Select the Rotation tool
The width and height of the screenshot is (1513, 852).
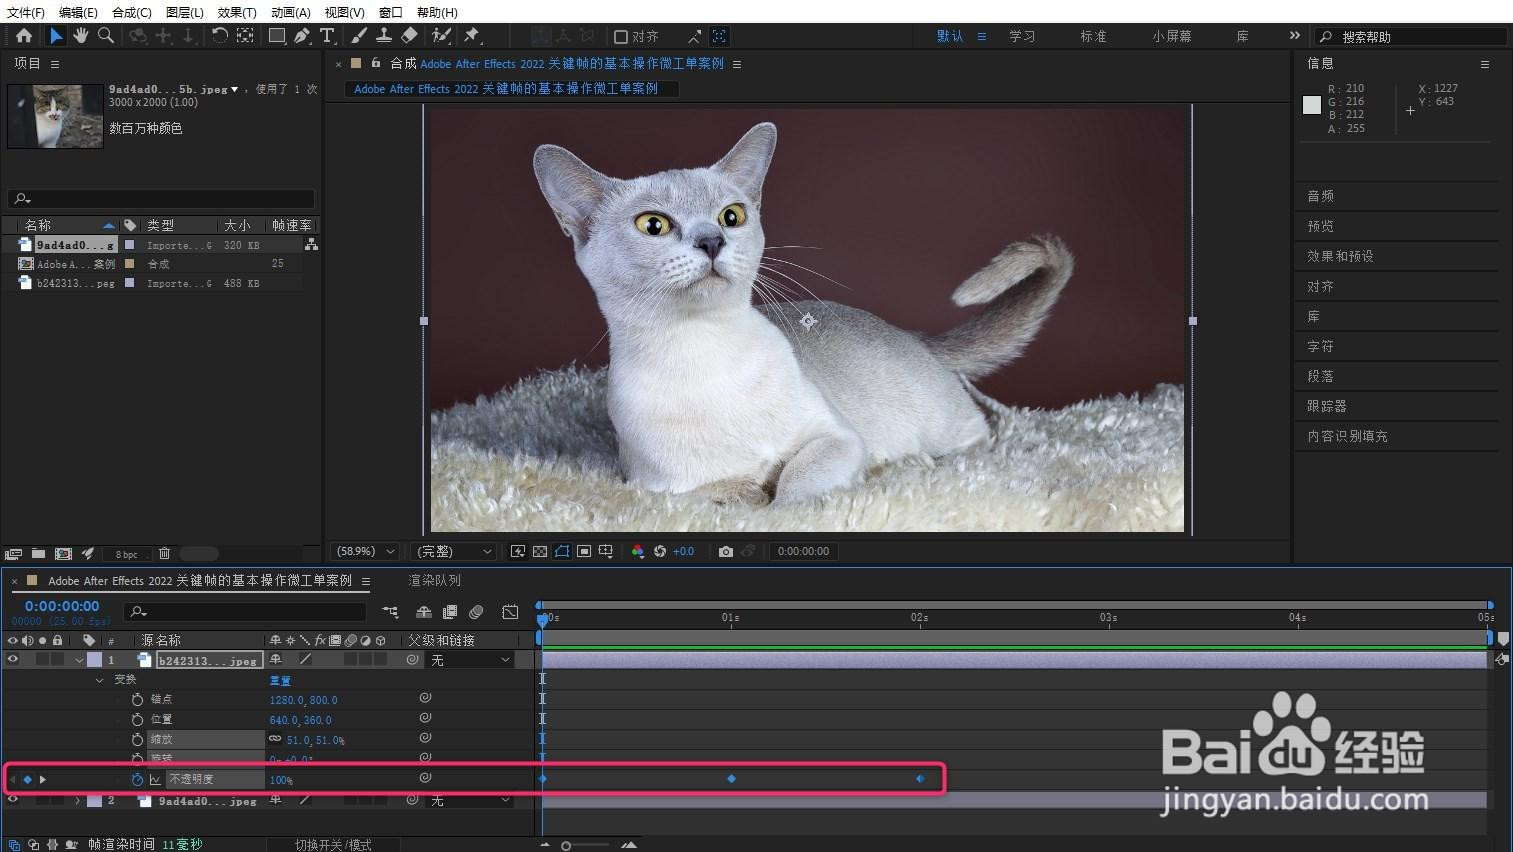pyautogui.click(x=220, y=36)
